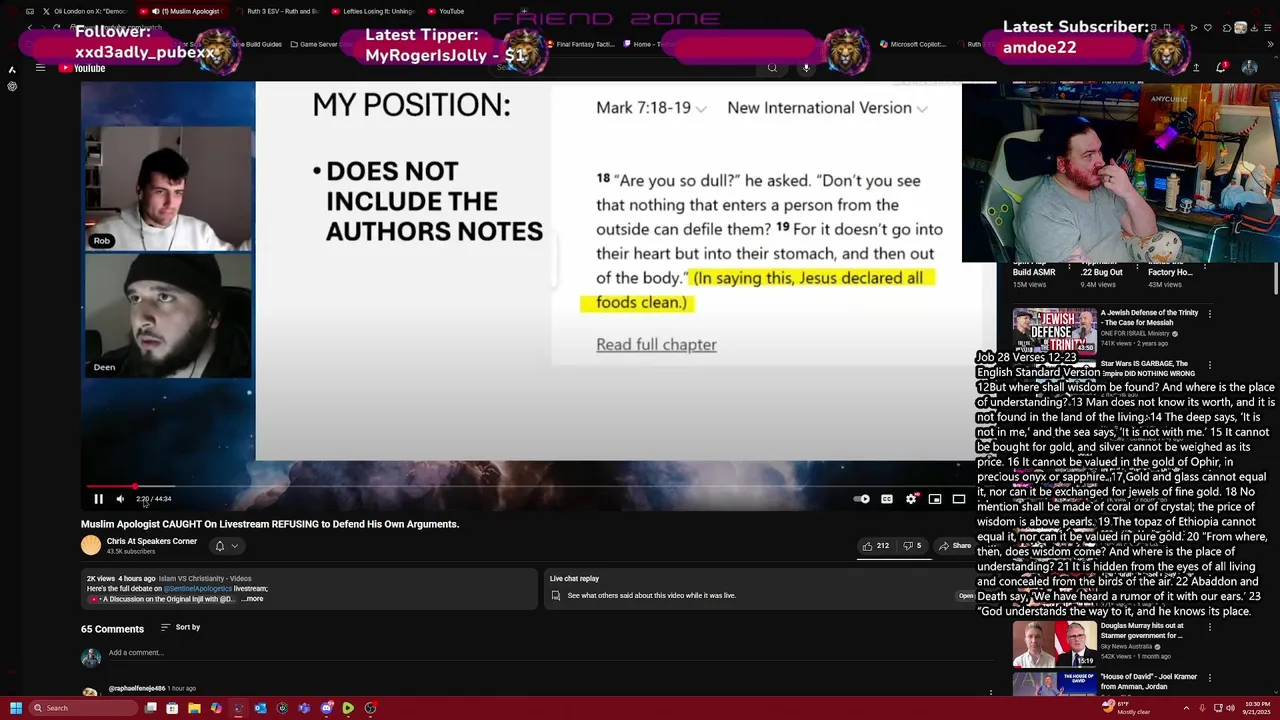Image resolution: width=1280 pixels, height=720 pixels.
Task: Start voice search with microphone icon
Action: coord(806,68)
